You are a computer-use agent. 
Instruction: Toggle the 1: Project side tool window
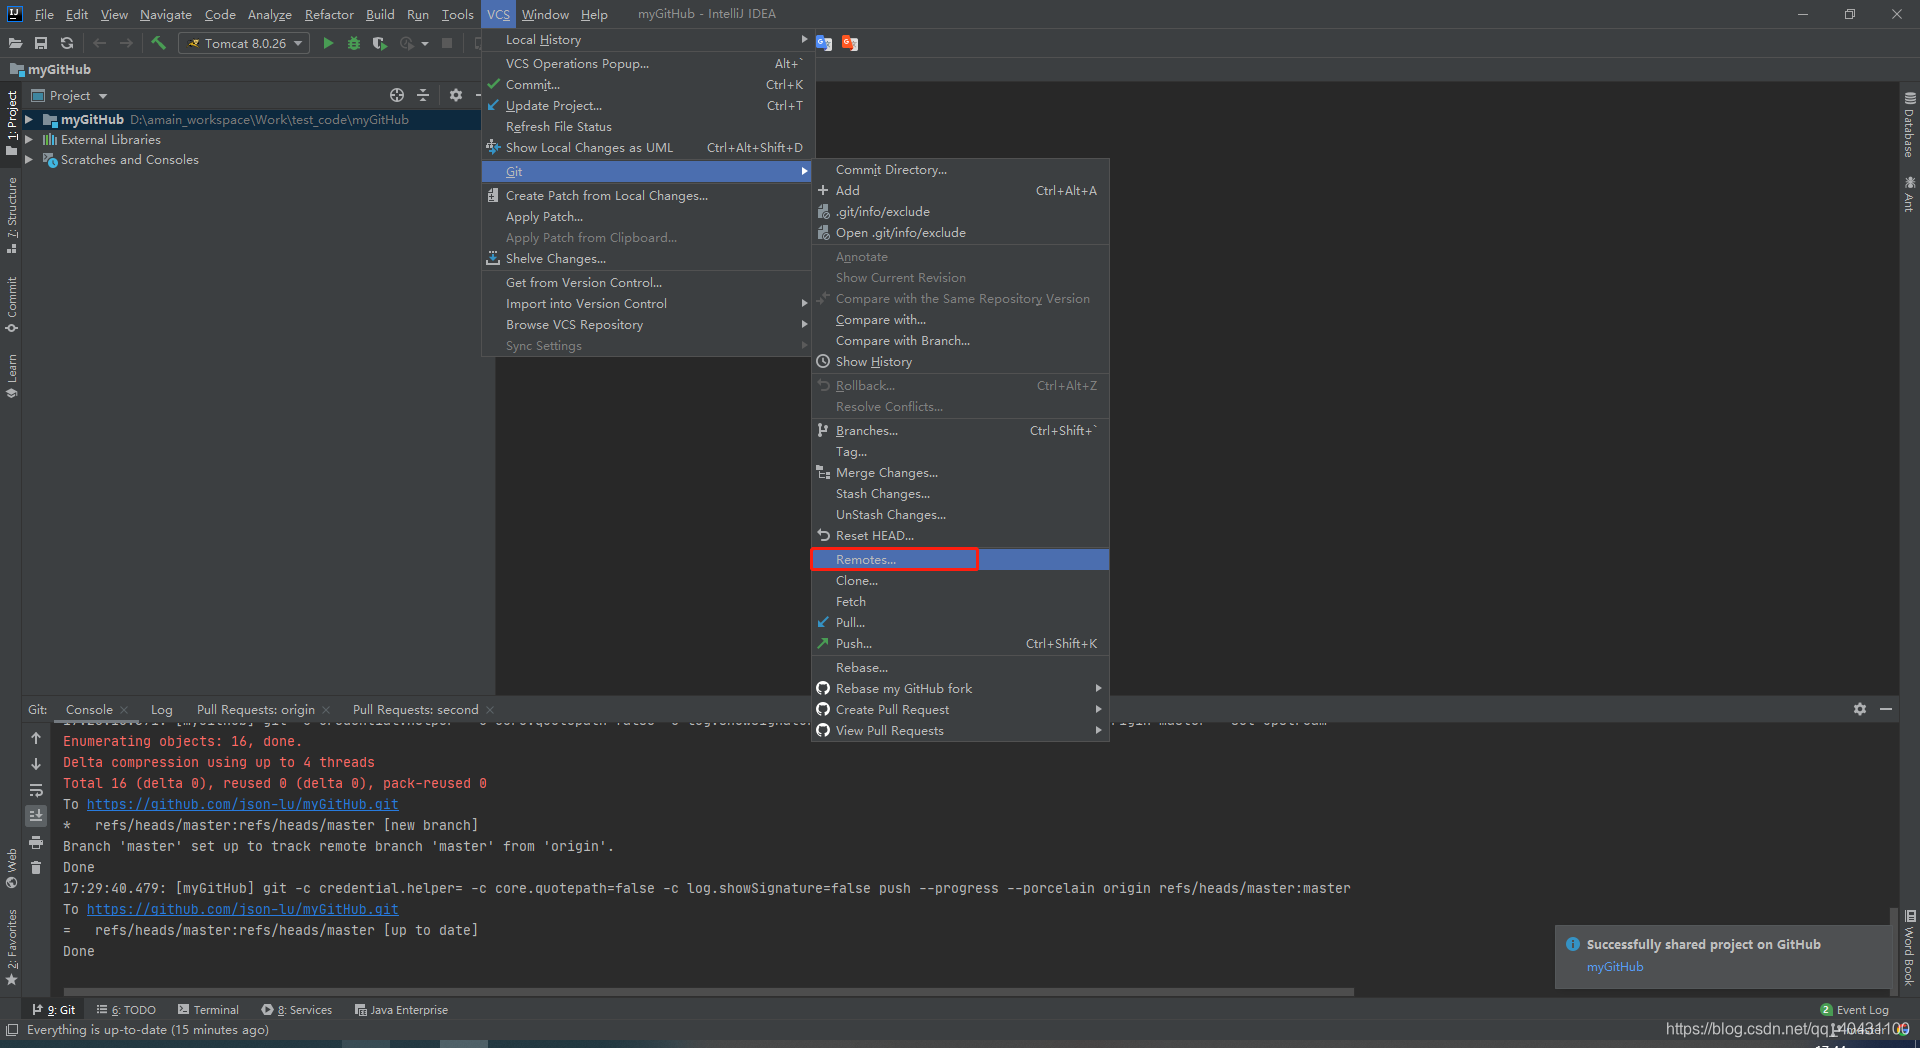coord(12,123)
